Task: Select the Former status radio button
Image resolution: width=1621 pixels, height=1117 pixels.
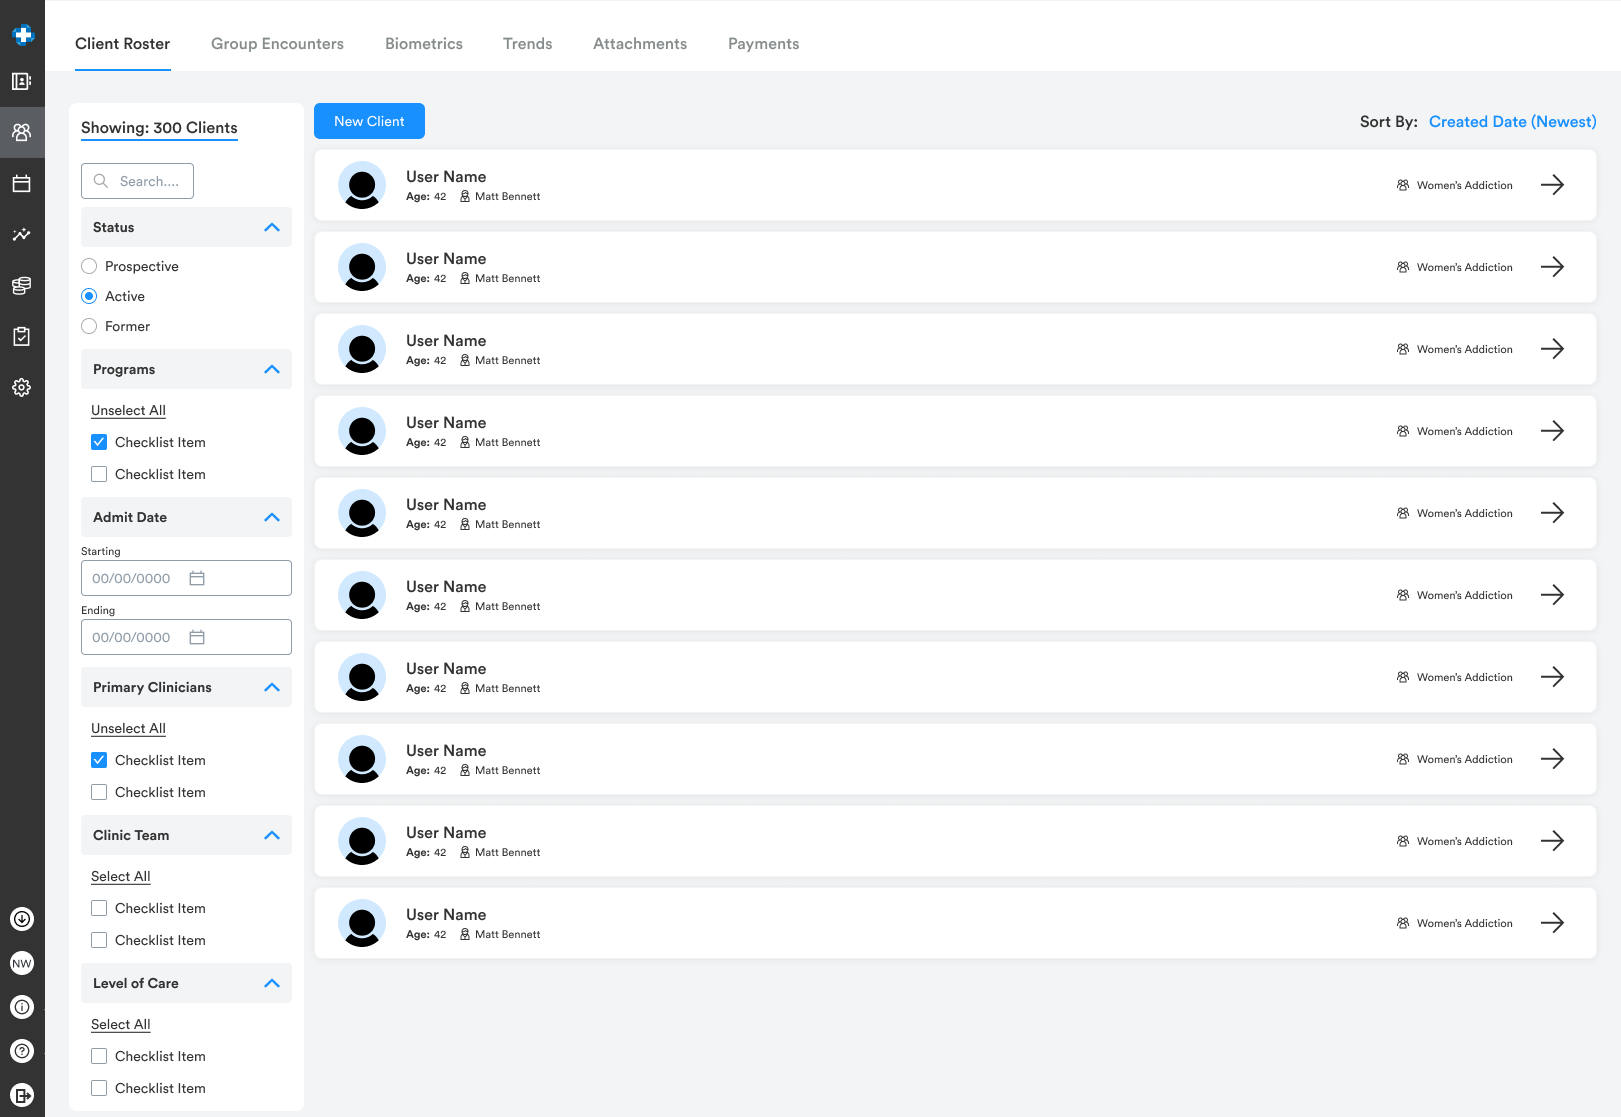Action: [90, 326]
